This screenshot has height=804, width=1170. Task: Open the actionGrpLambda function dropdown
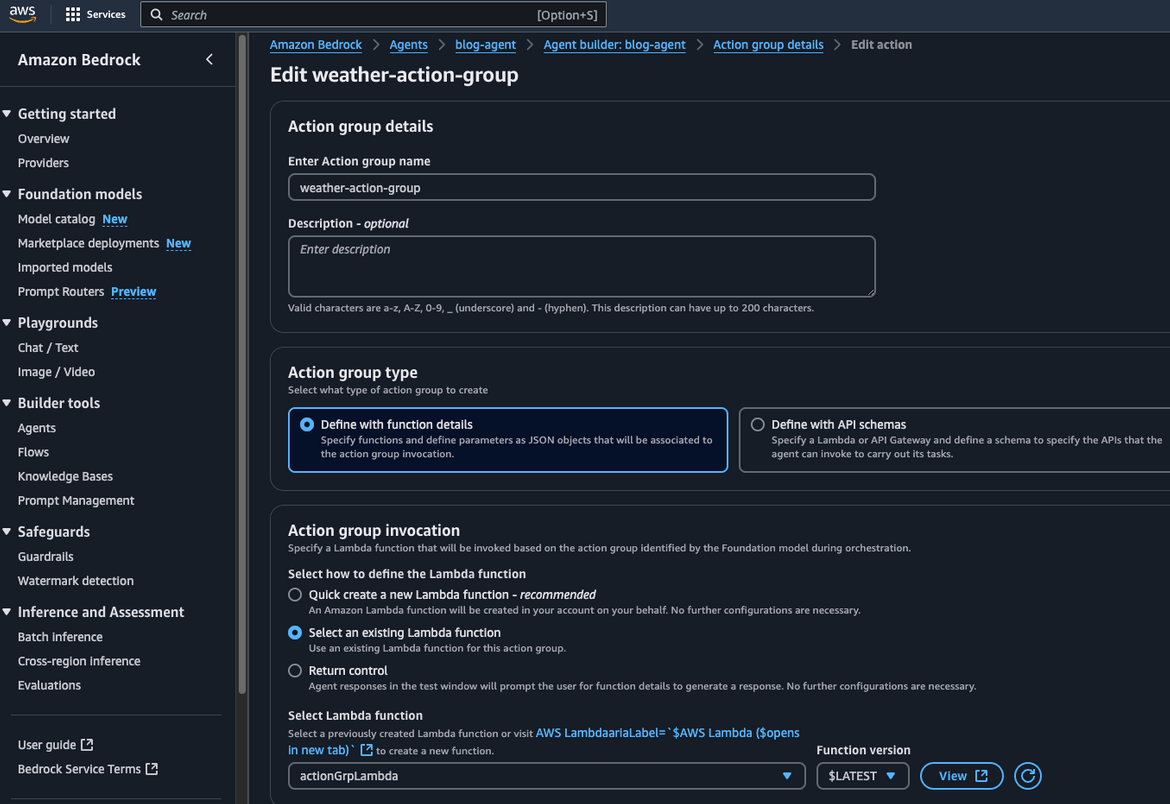coord(546,776)
